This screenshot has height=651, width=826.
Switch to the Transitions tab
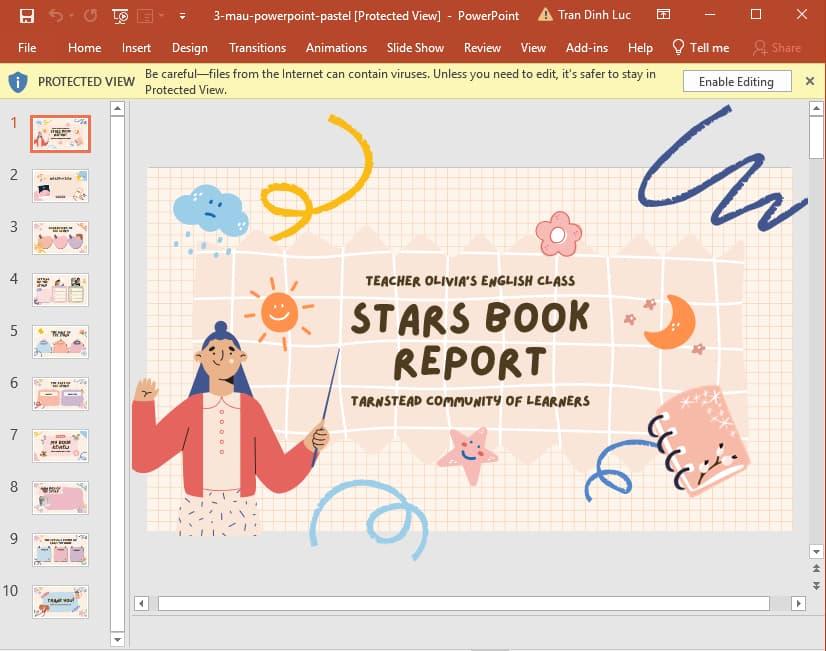coord(257,47)
